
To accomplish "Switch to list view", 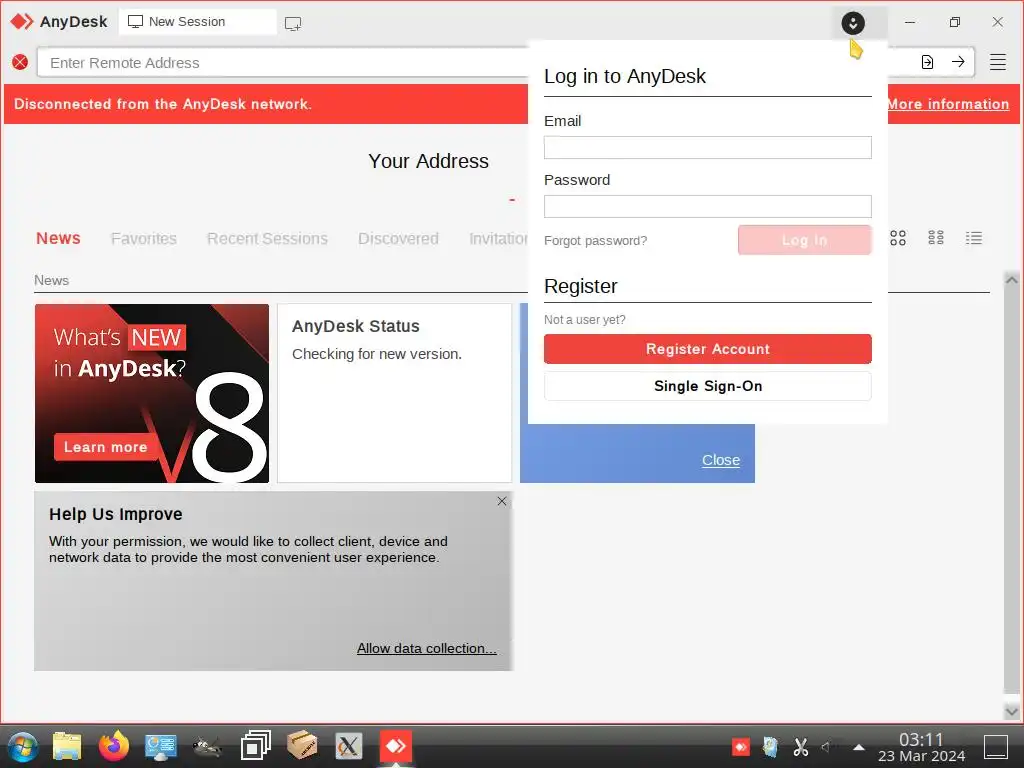I will point(974,238).
